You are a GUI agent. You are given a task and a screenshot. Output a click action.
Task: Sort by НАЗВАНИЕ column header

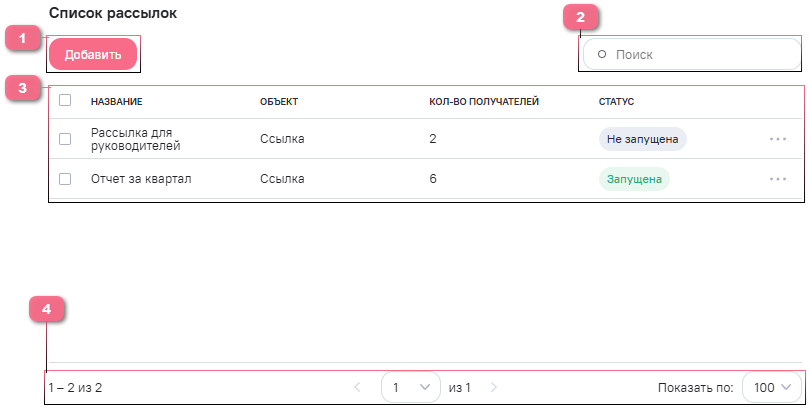pos(116,101)
